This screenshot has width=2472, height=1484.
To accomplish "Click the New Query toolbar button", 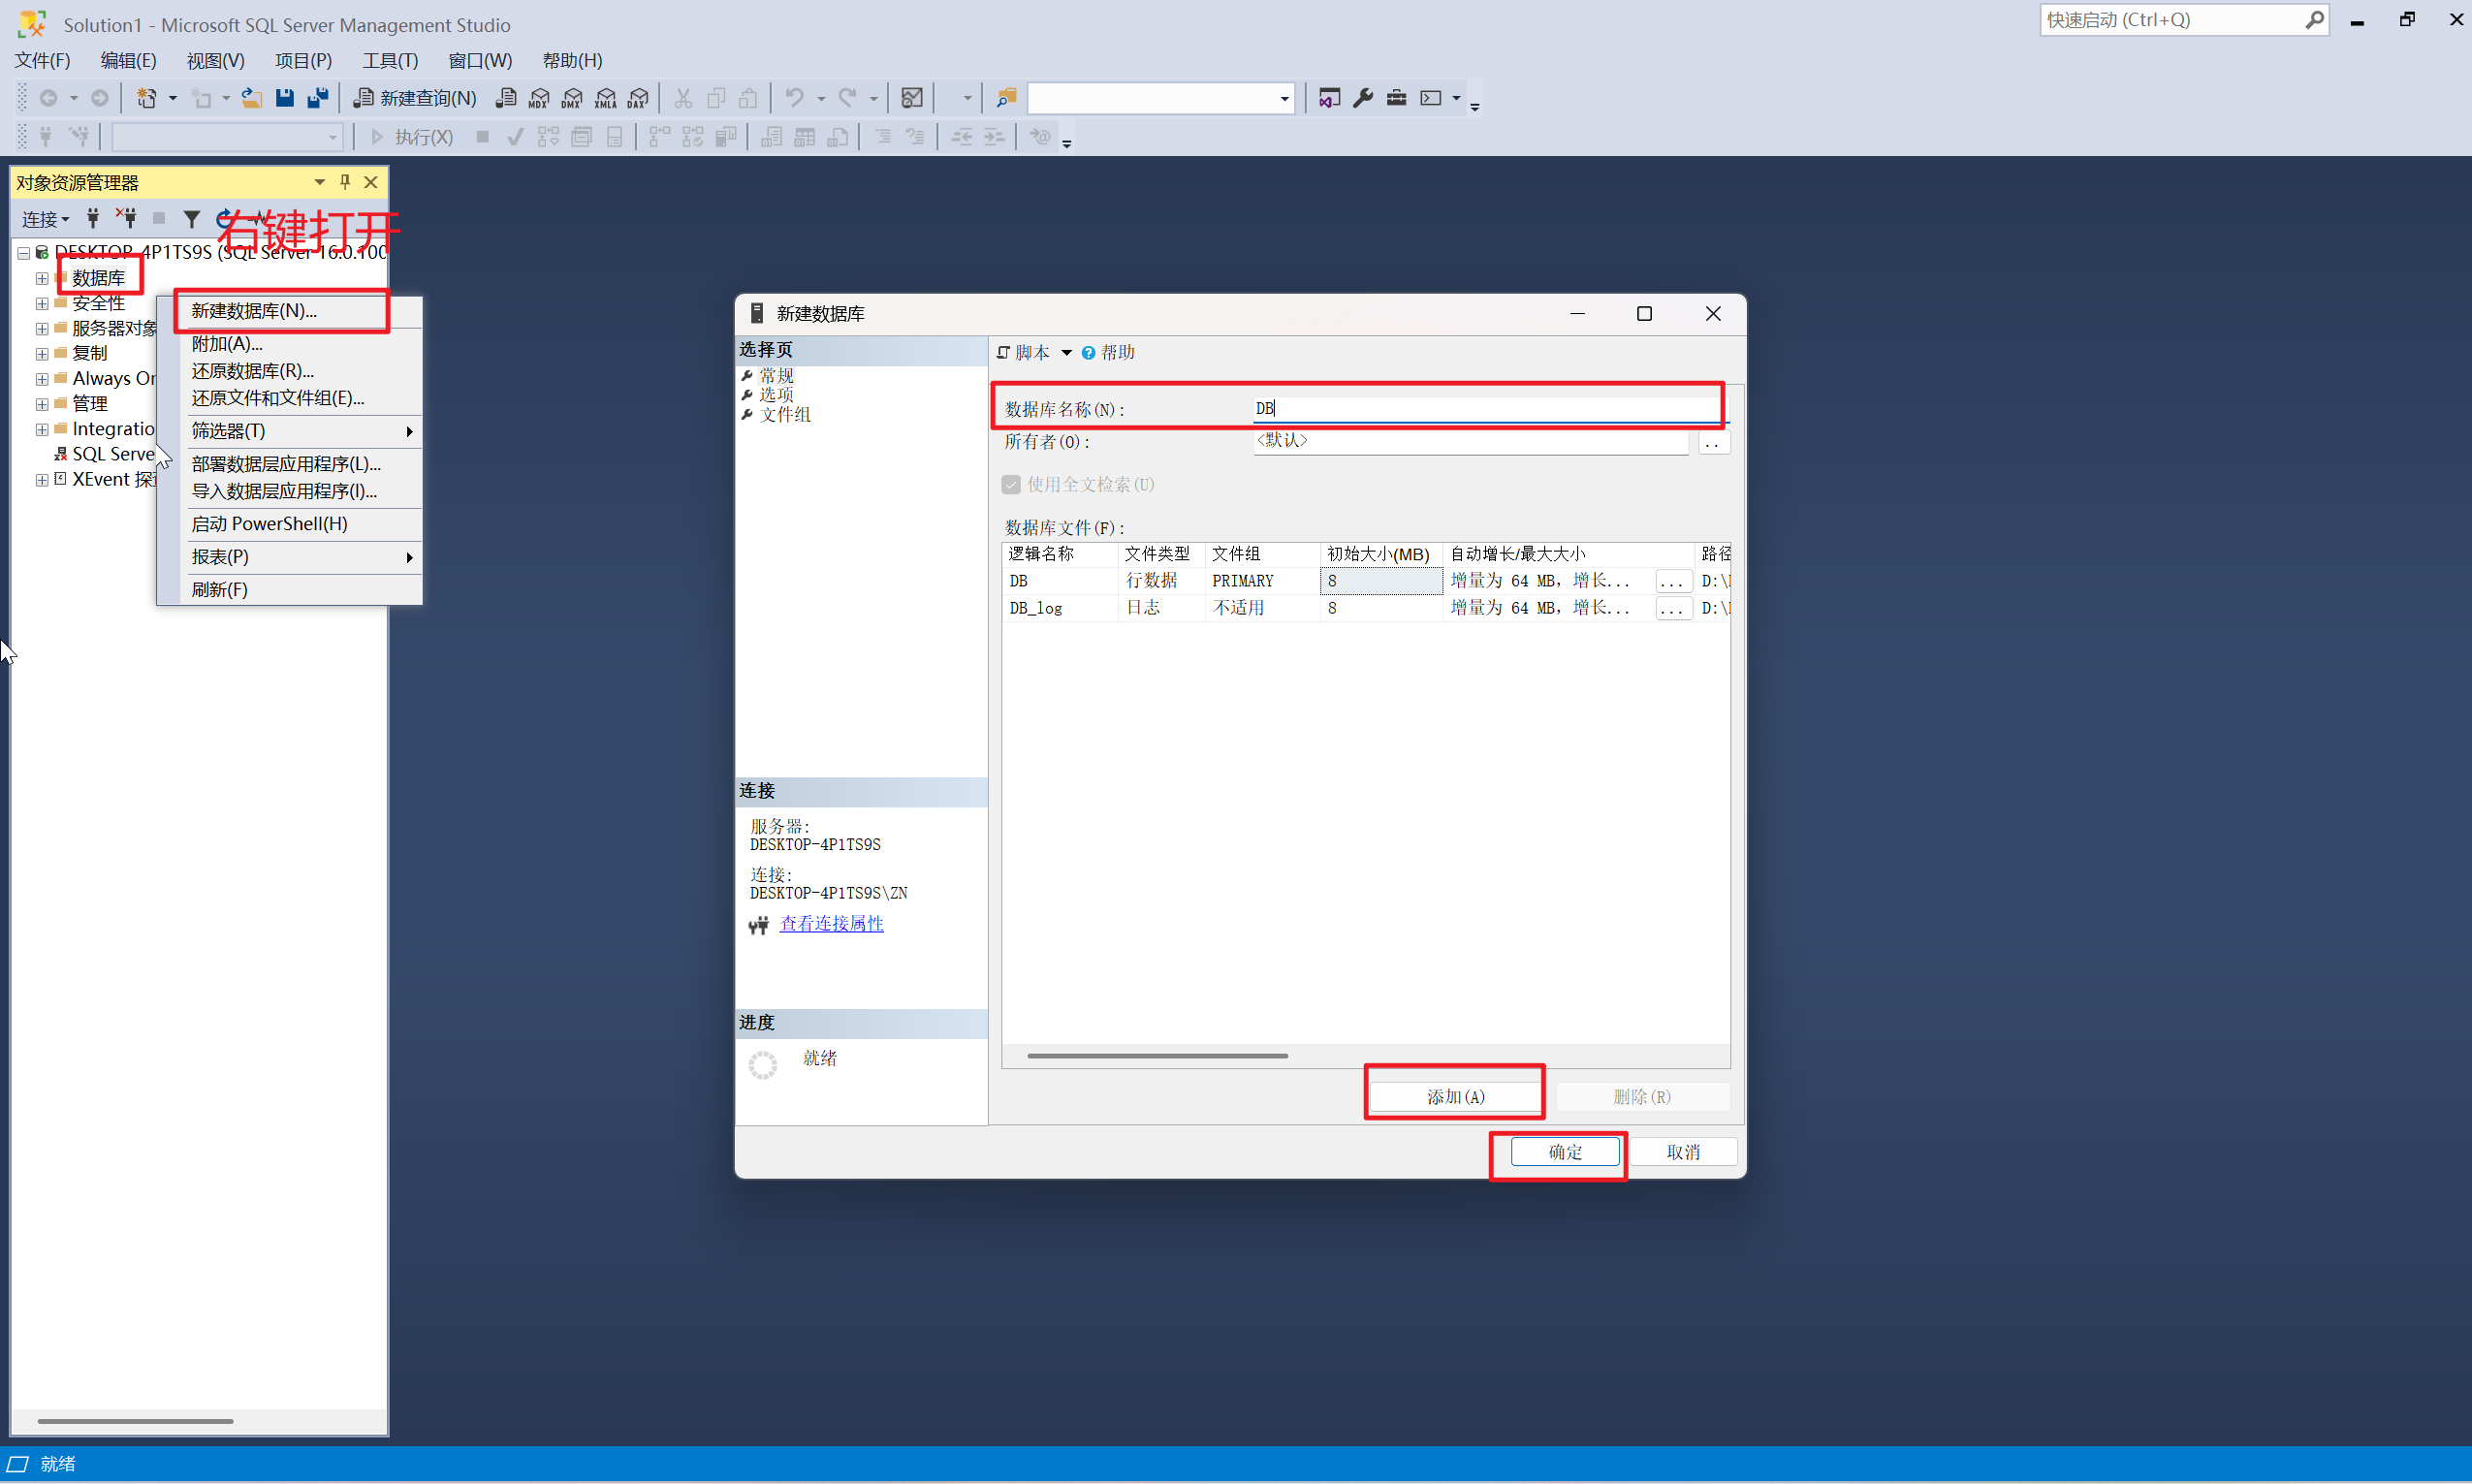I will pos(415,98).
